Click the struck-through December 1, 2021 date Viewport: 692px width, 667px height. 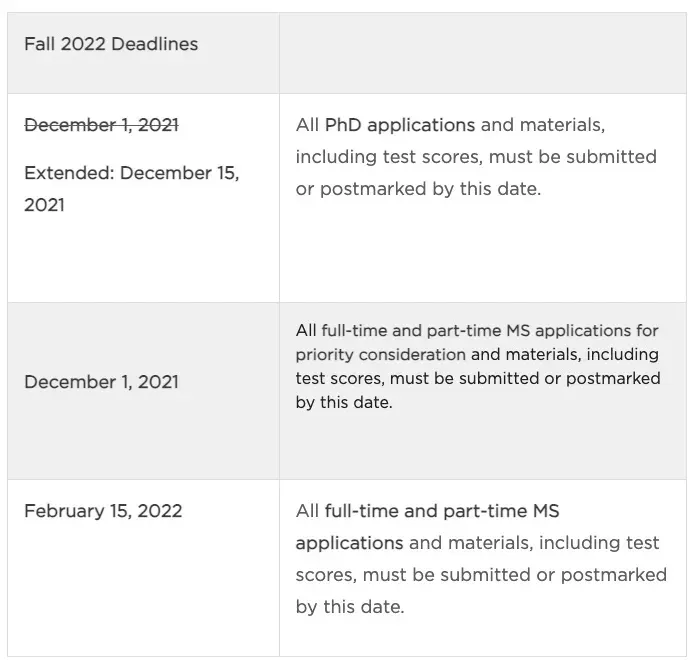pyautogui.click(x=101, y=125)
